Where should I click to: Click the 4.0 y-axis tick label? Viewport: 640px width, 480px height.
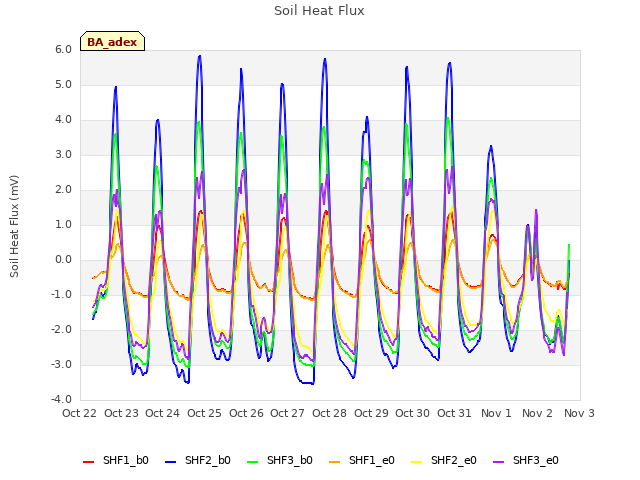tap(63, 120)
